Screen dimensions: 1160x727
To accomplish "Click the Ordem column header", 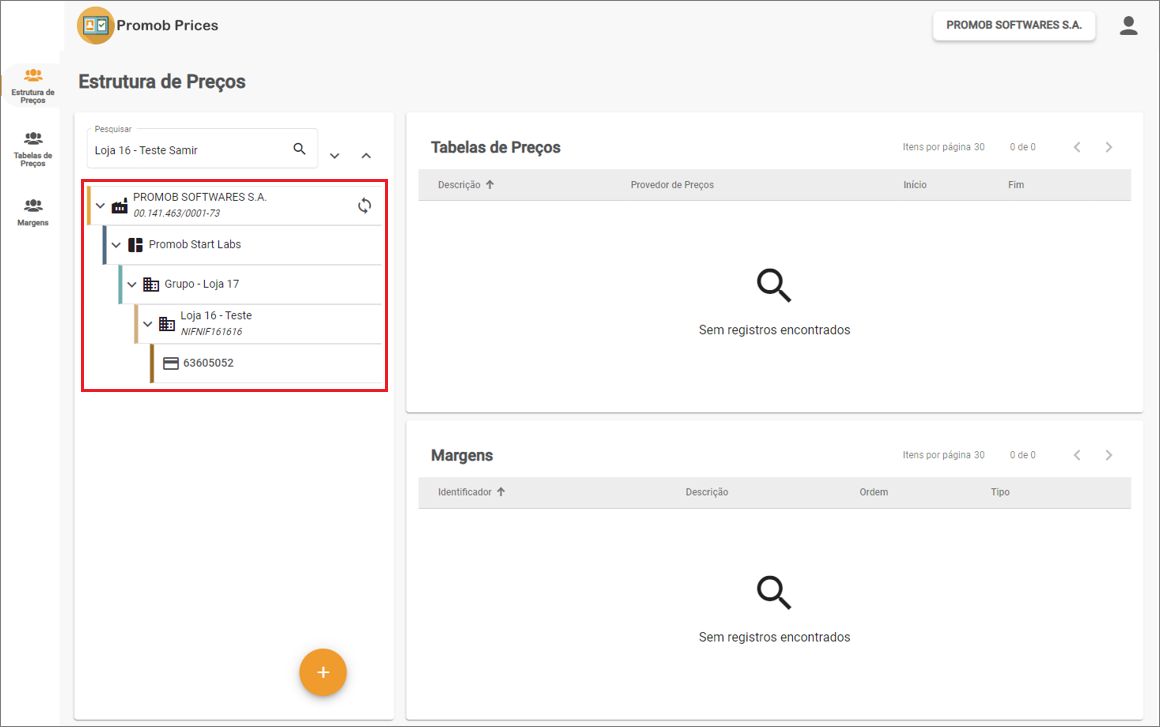I will (x=874, y=492).
